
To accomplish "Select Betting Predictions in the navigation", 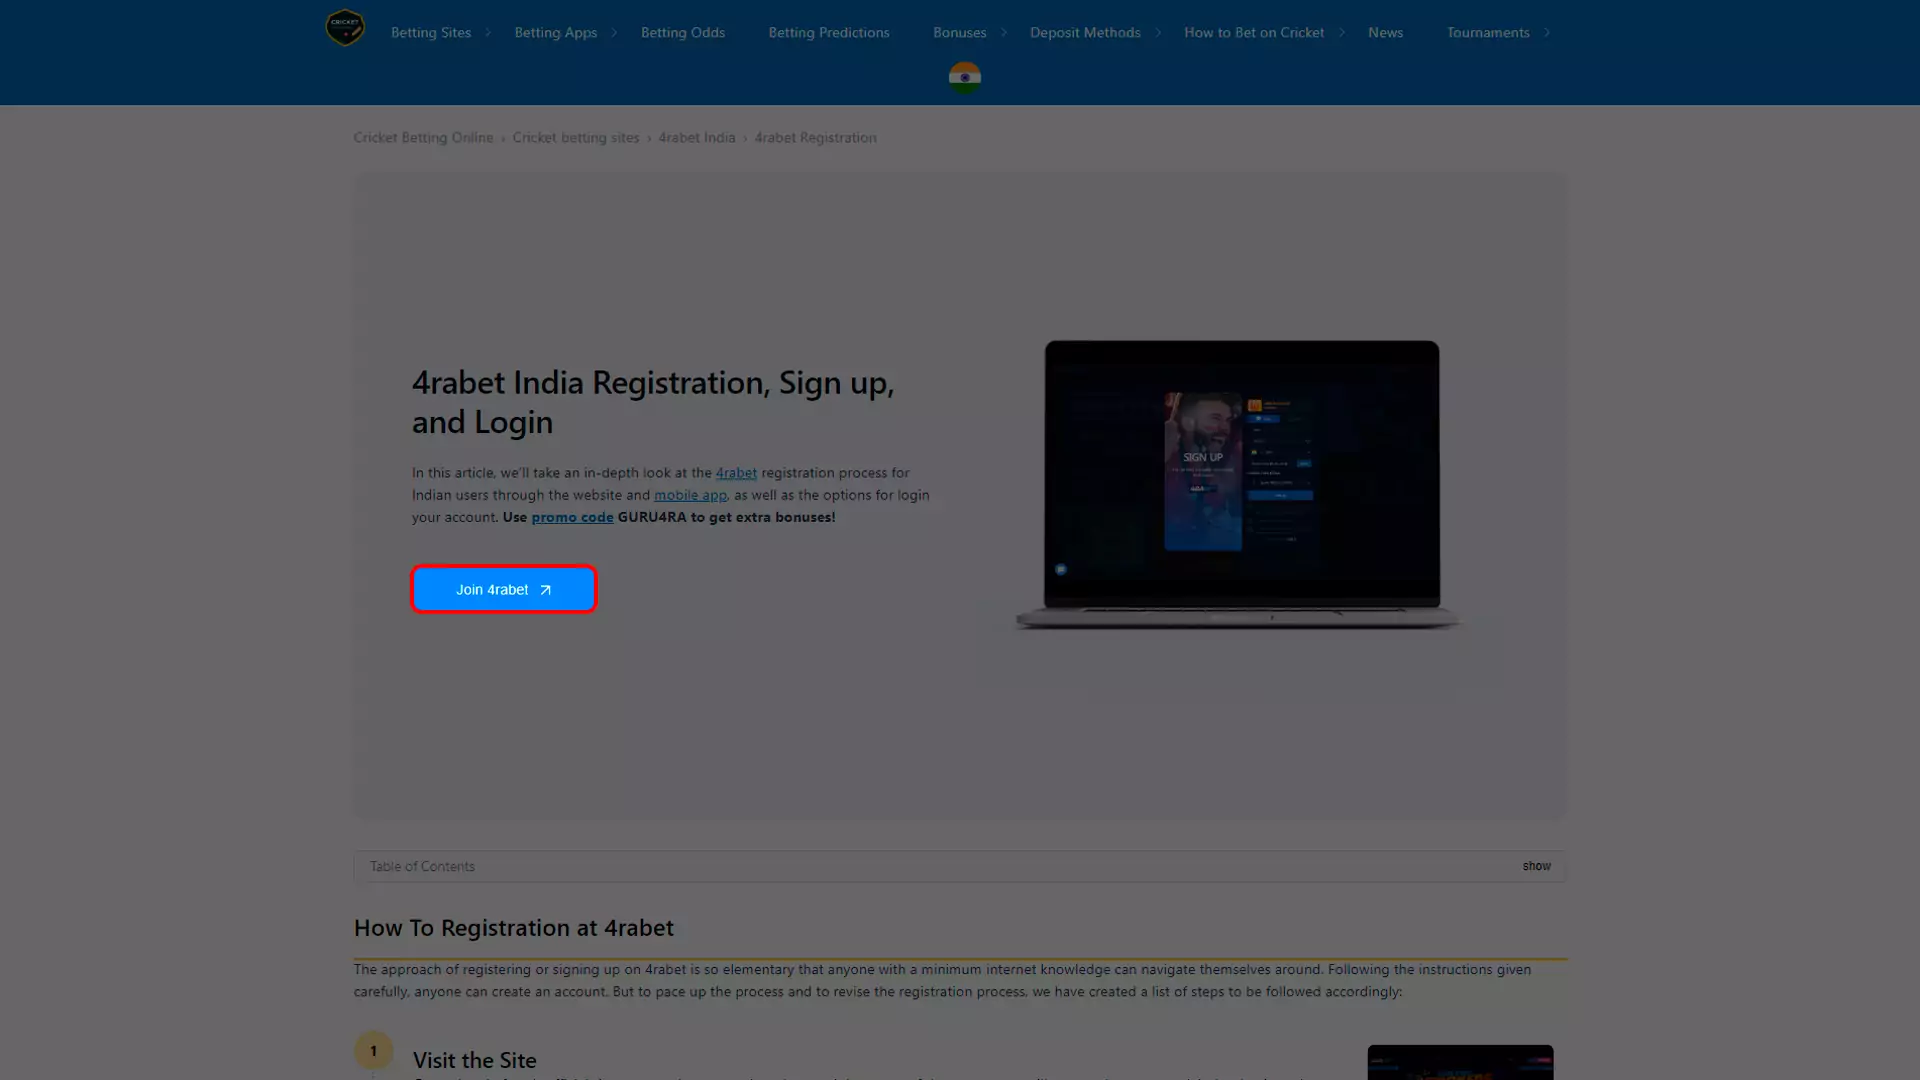I will (828, 32).
